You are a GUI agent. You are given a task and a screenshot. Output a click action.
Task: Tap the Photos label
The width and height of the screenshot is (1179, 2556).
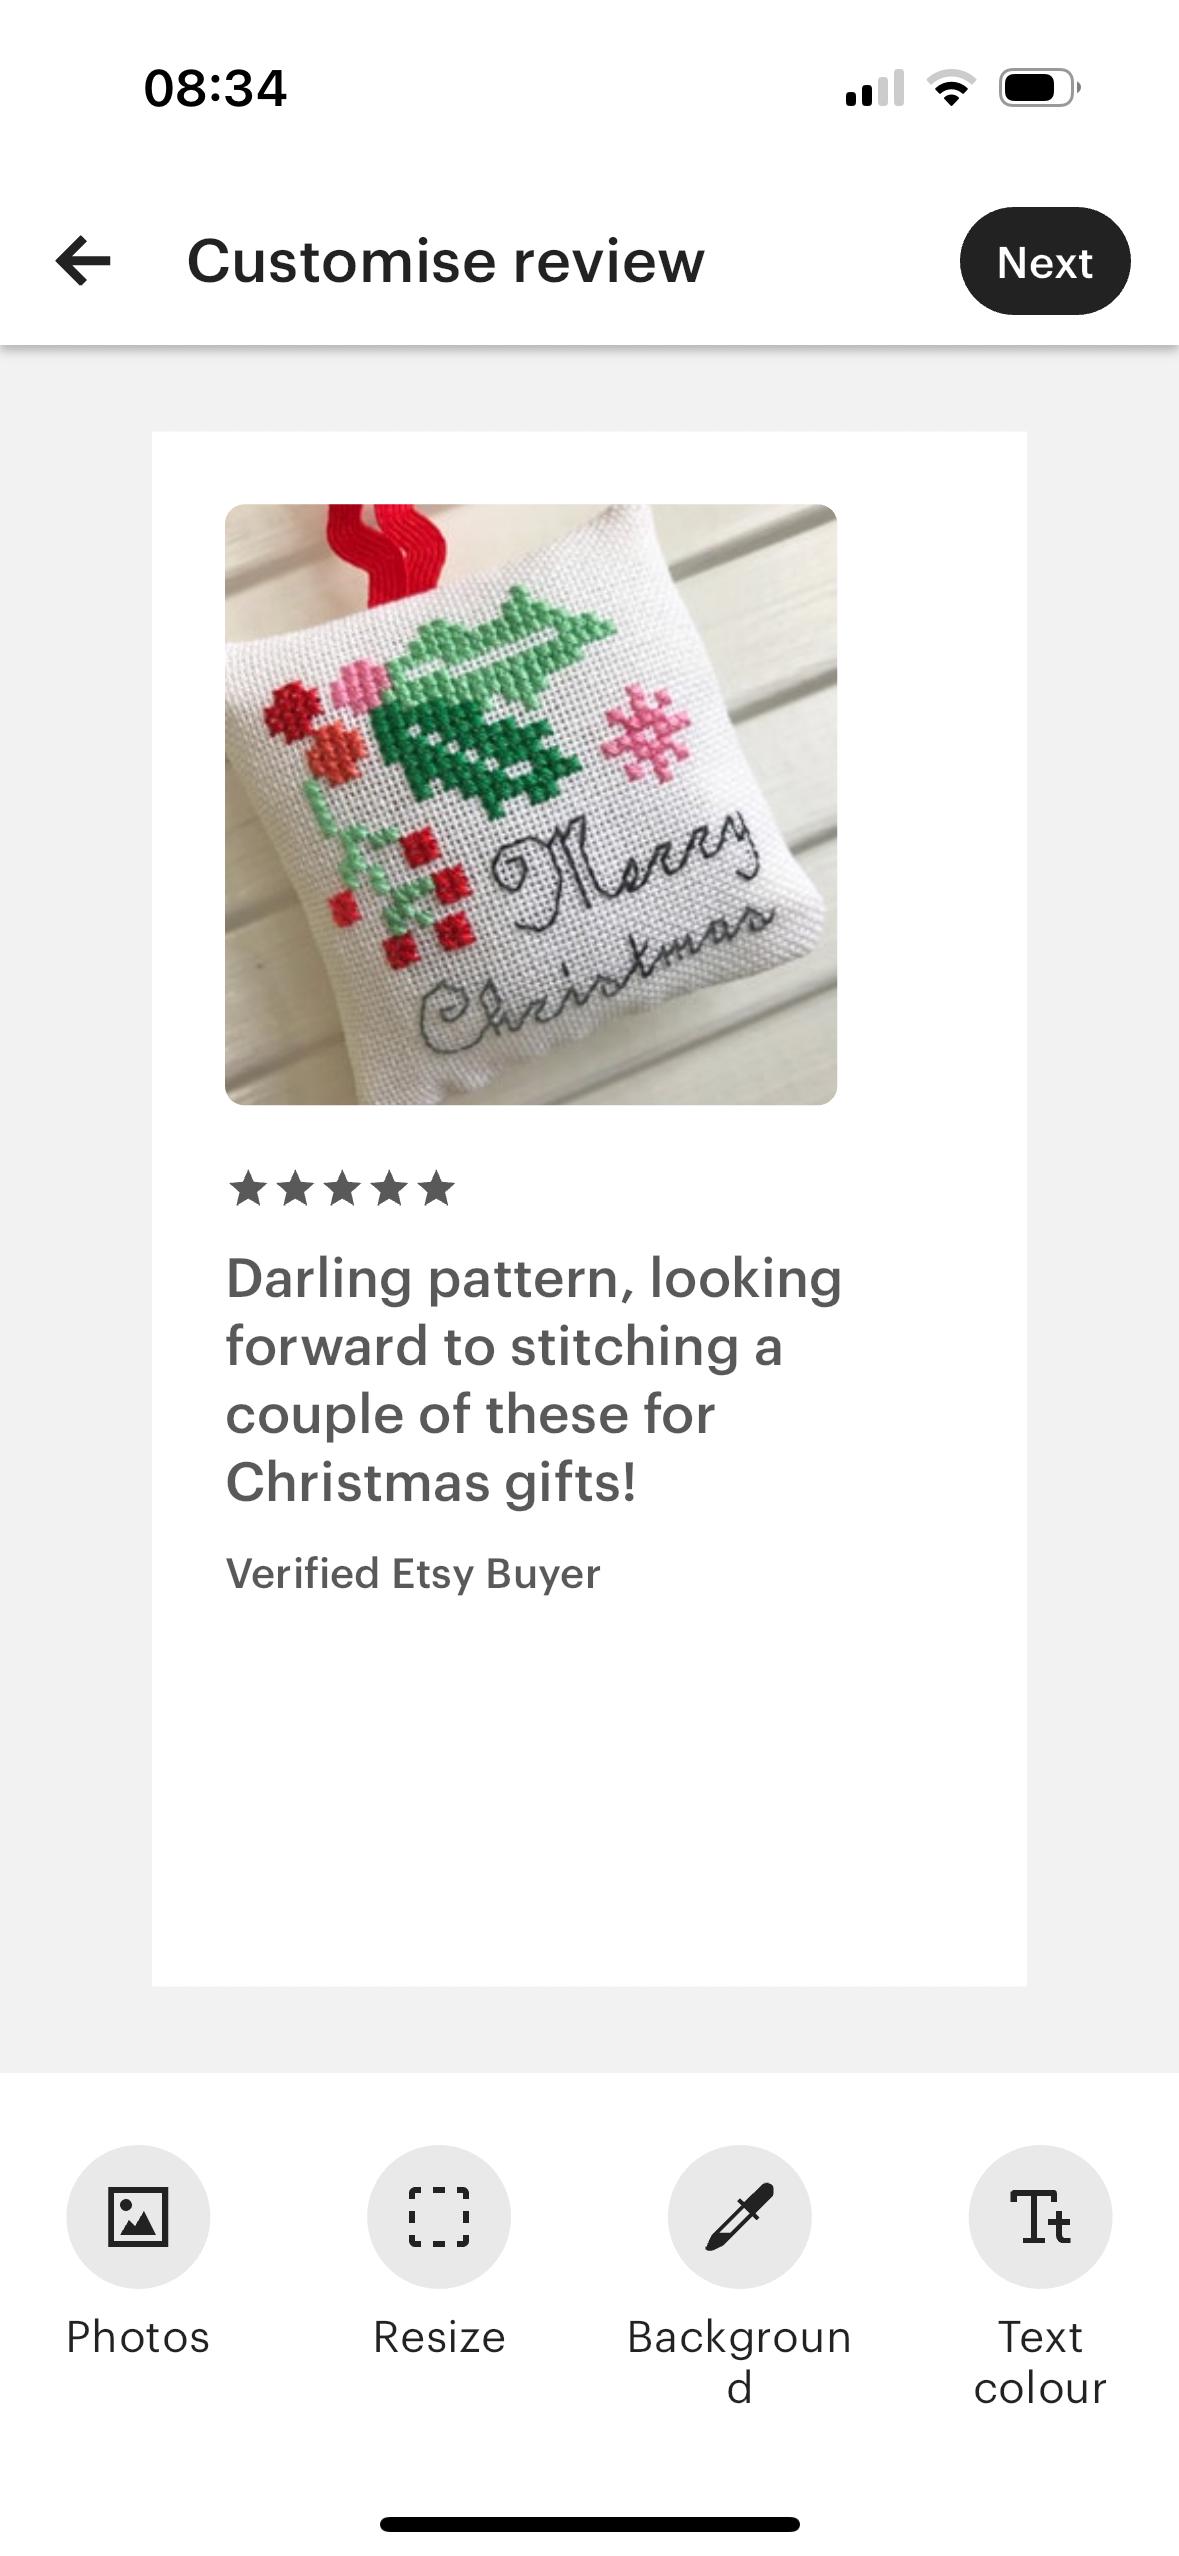coord(138,2337)
